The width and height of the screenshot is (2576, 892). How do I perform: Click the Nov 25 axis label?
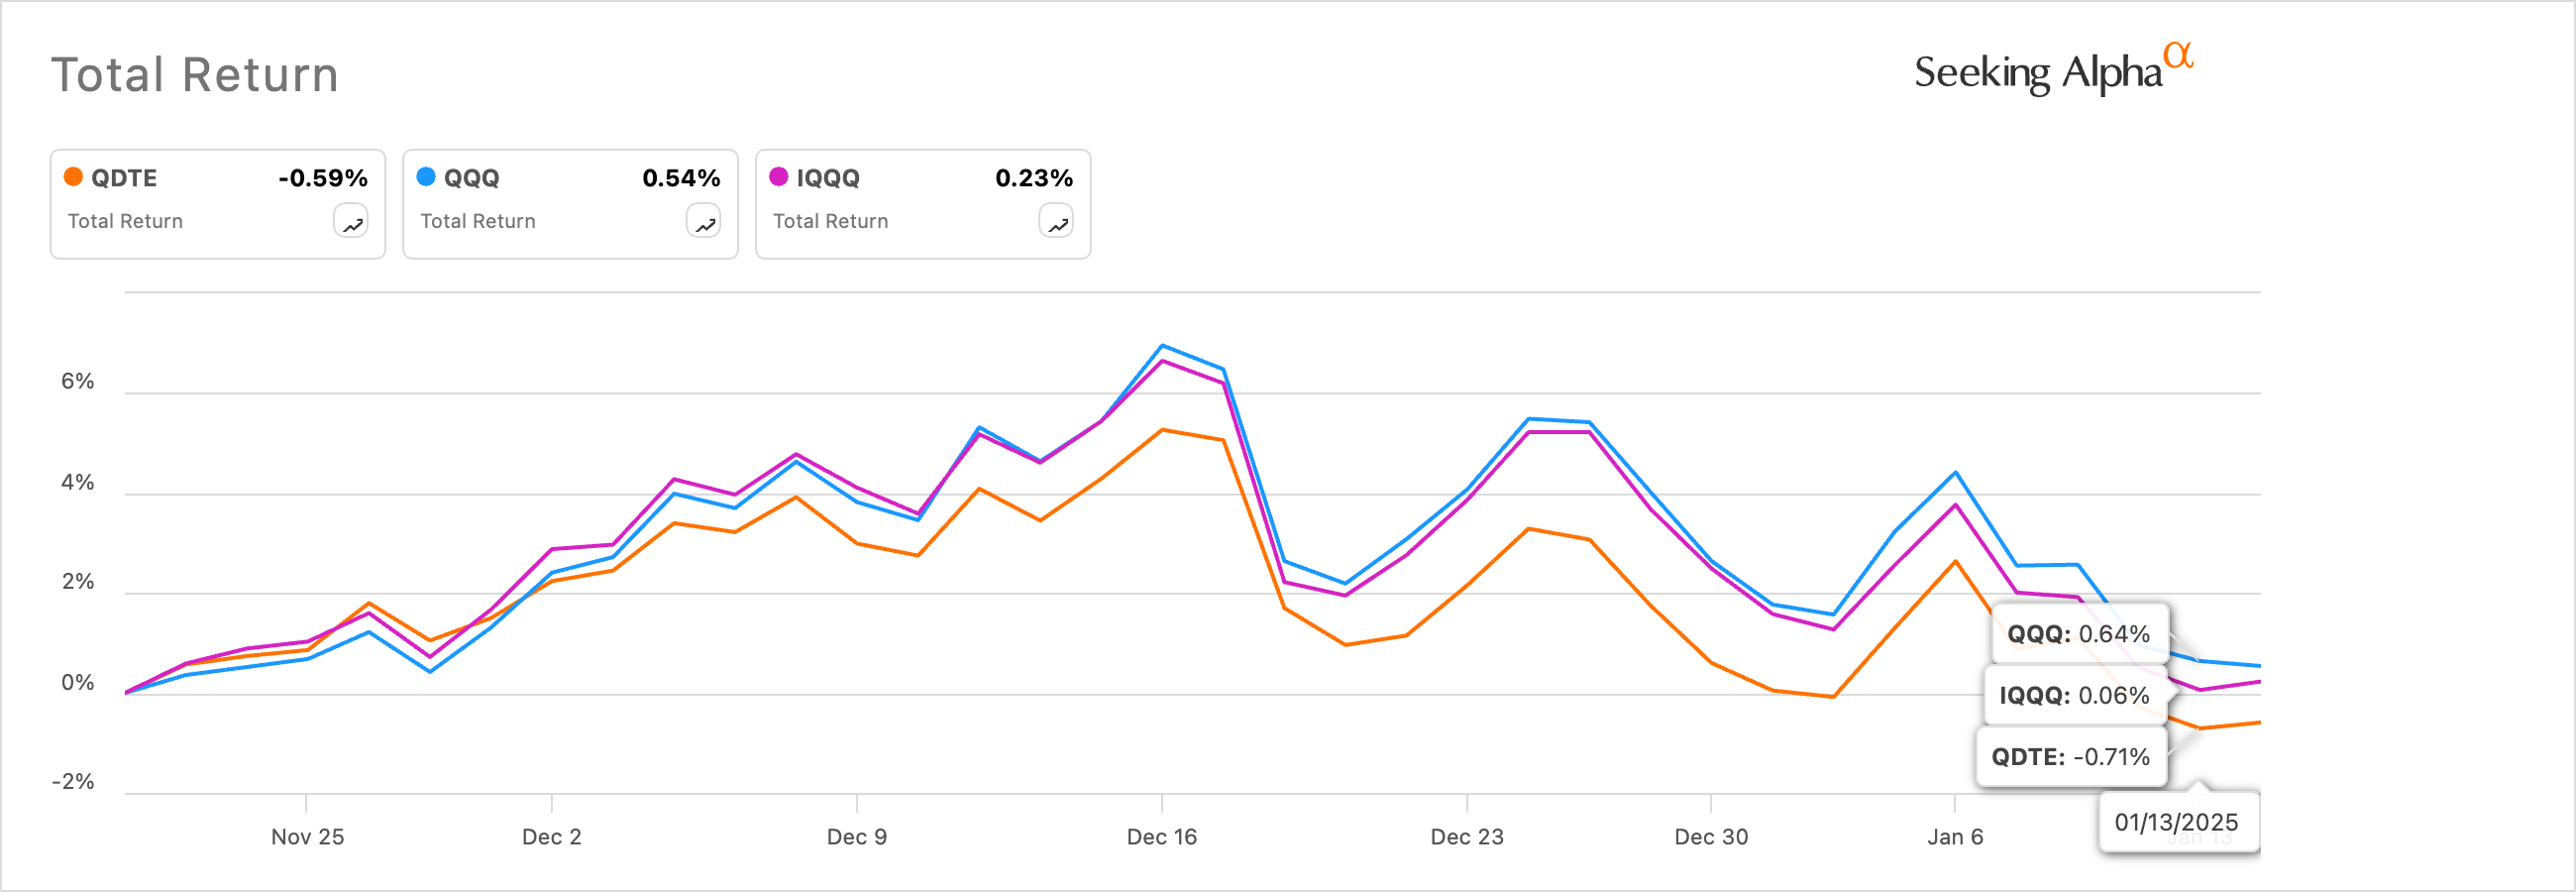coord(307,836)
